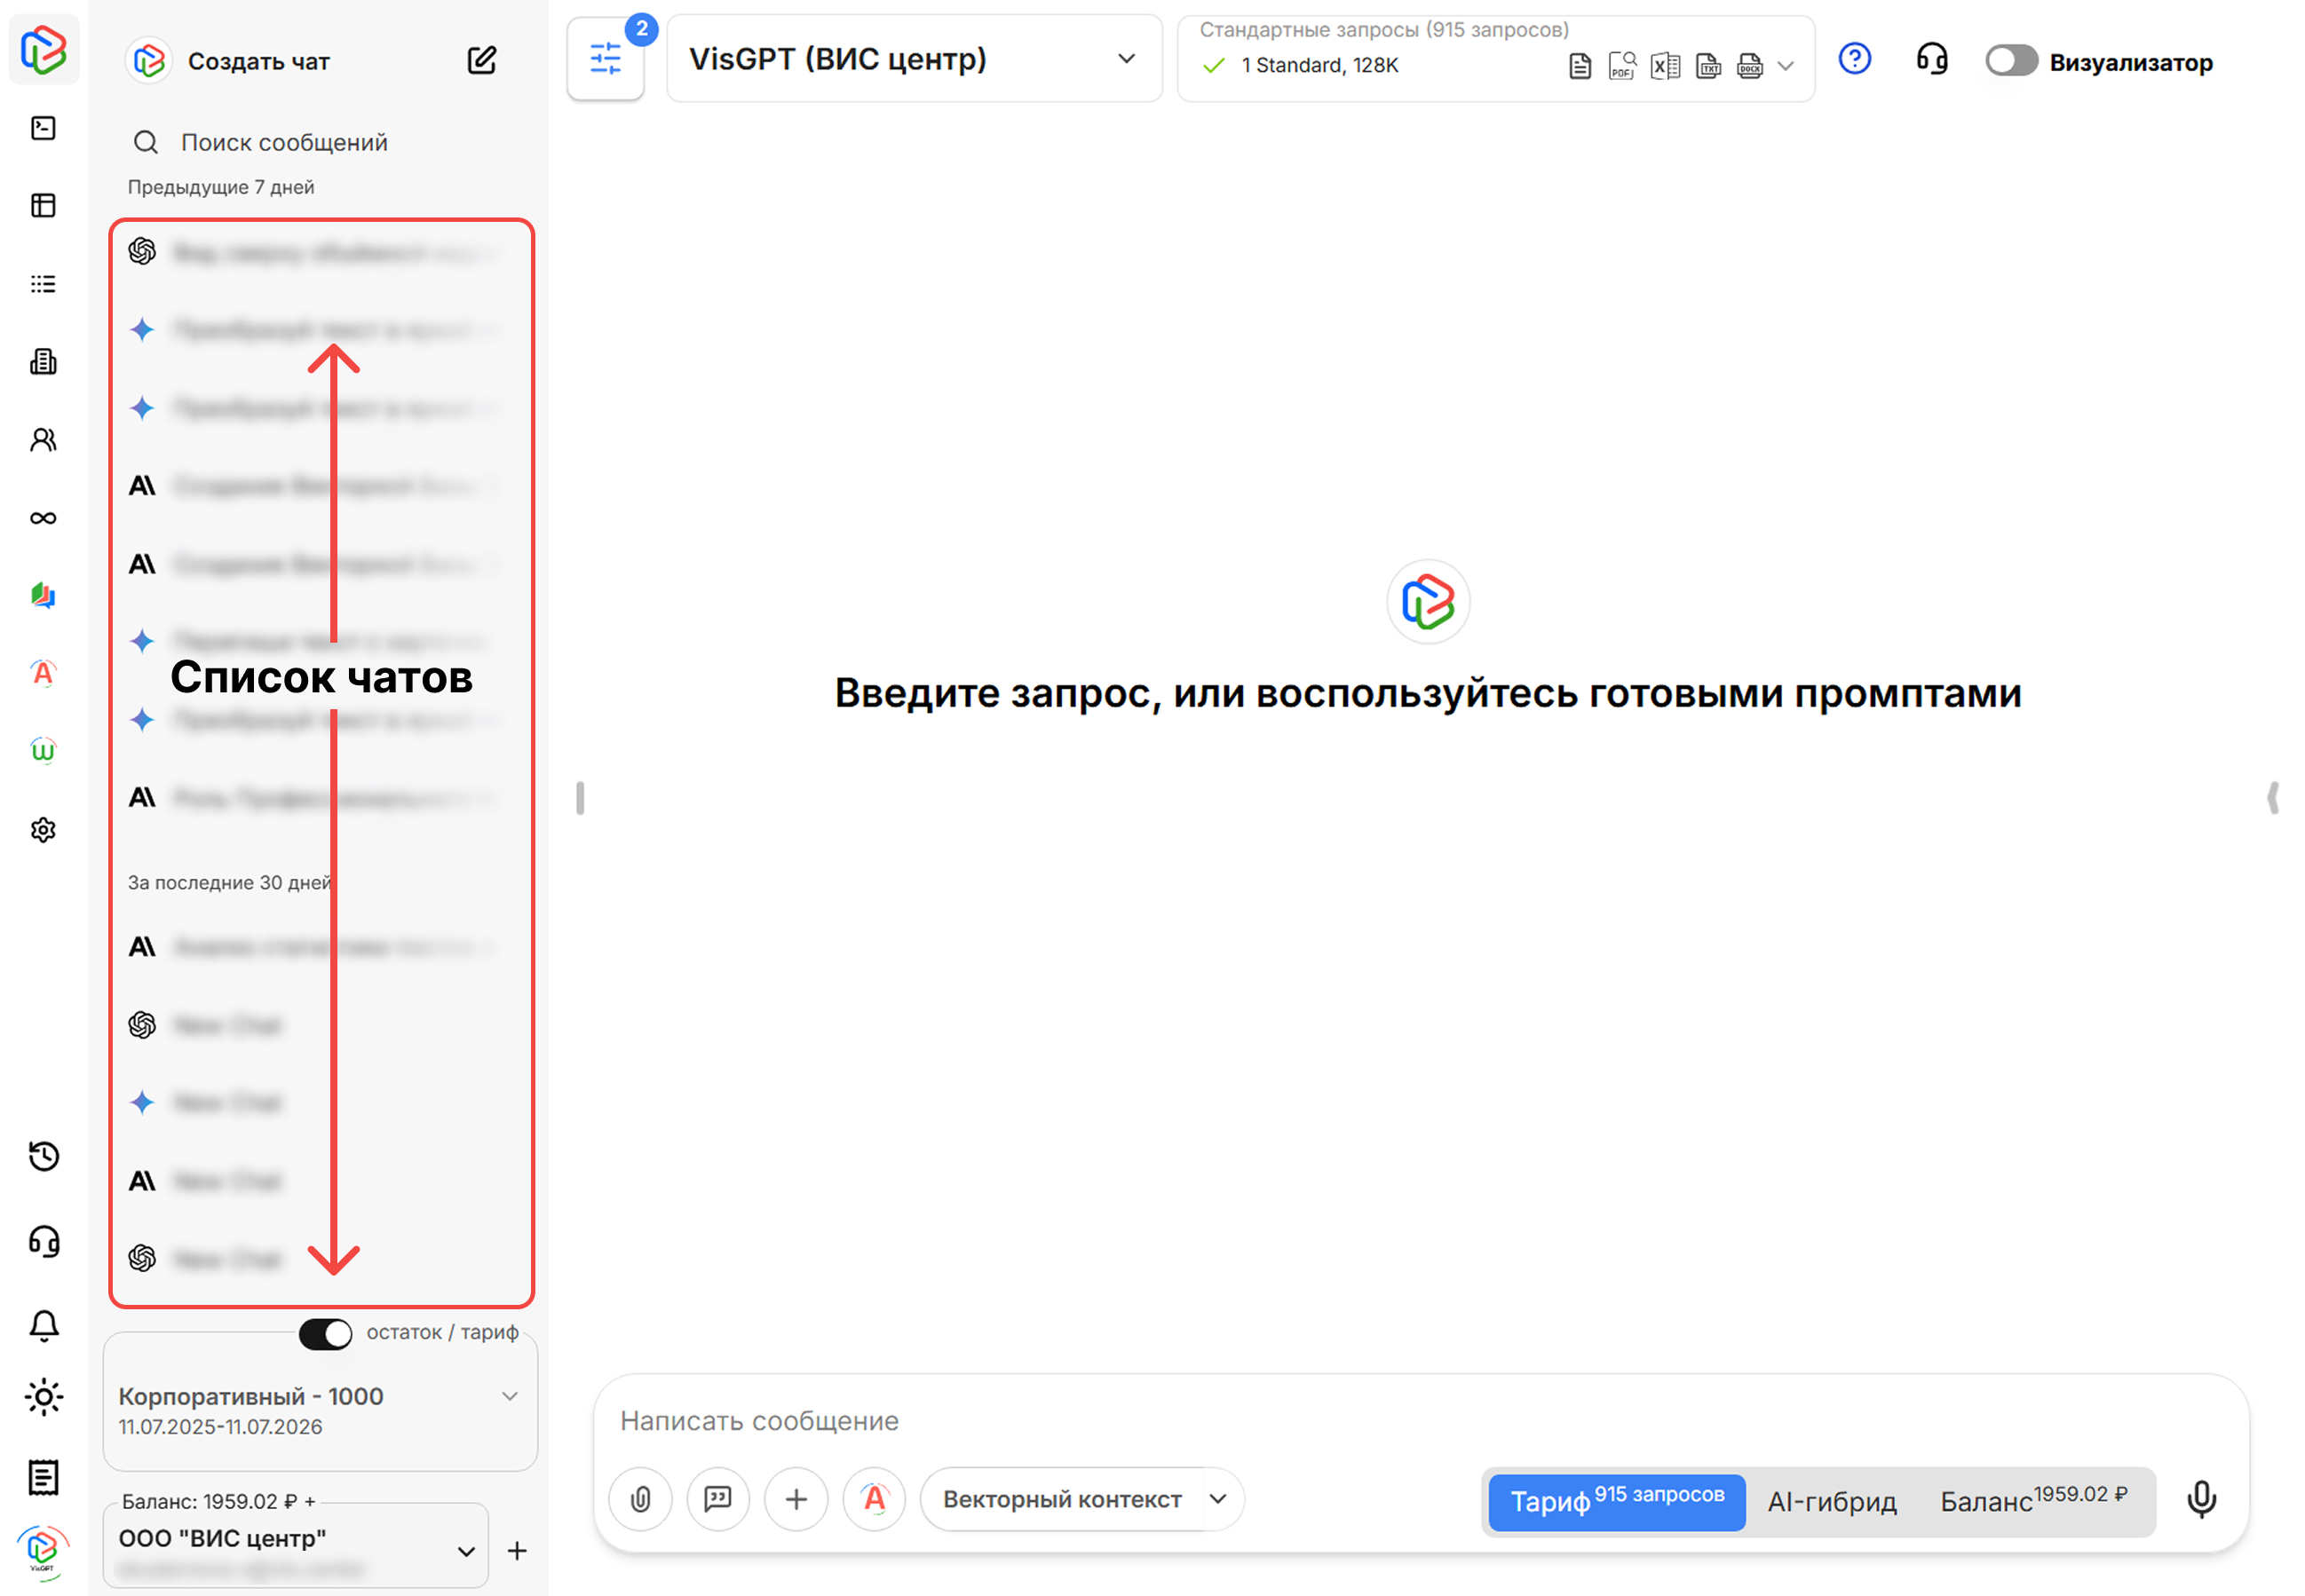
Task: Open the model settings panel with badge 2
Action: pos(605,59)
